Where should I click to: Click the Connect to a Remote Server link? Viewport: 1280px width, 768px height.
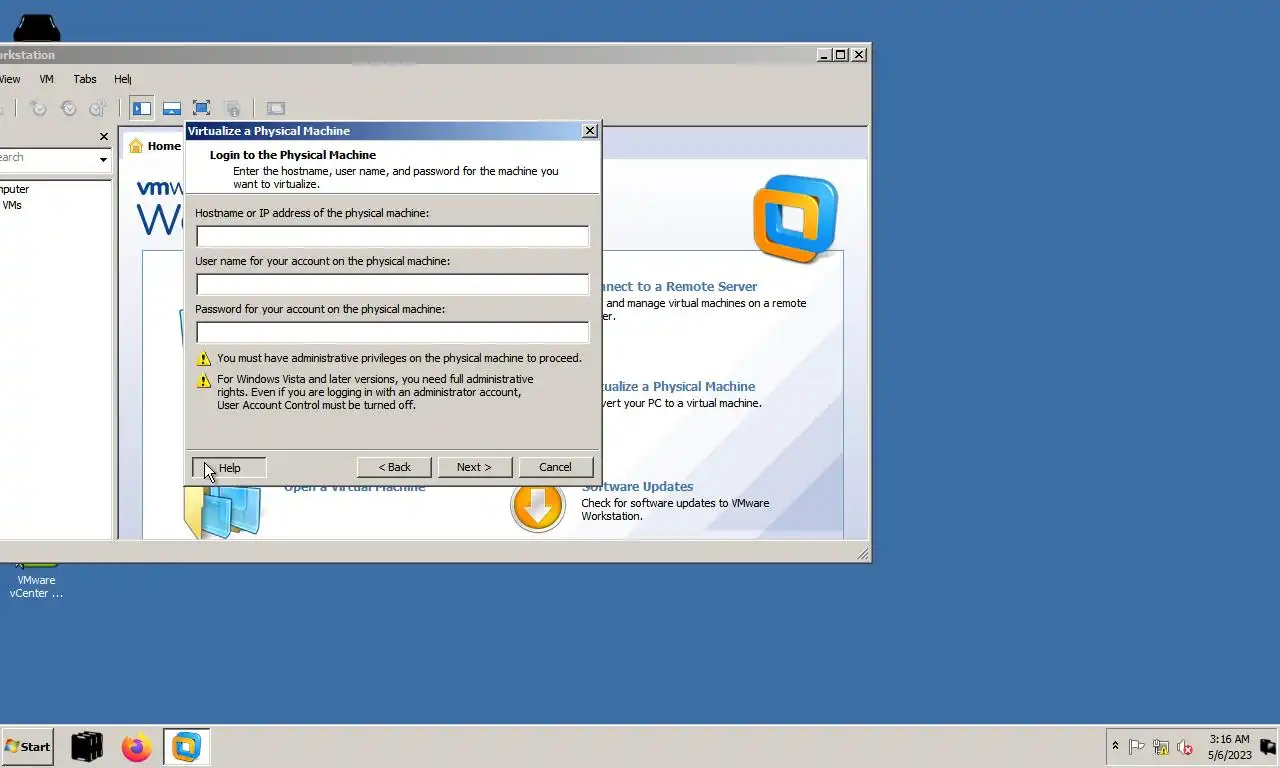pyautogui.click(x=679, y=286)
